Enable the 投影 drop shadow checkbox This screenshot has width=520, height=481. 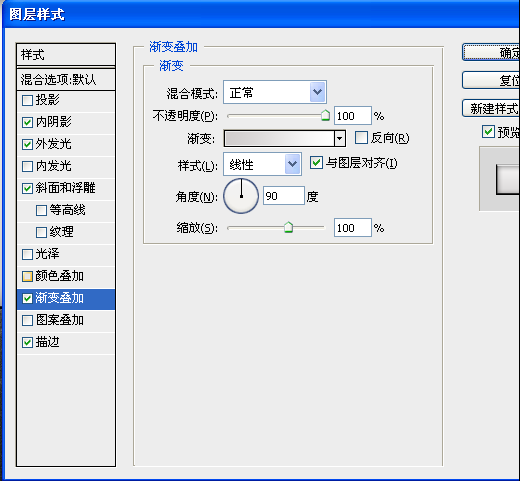(27, 100)
